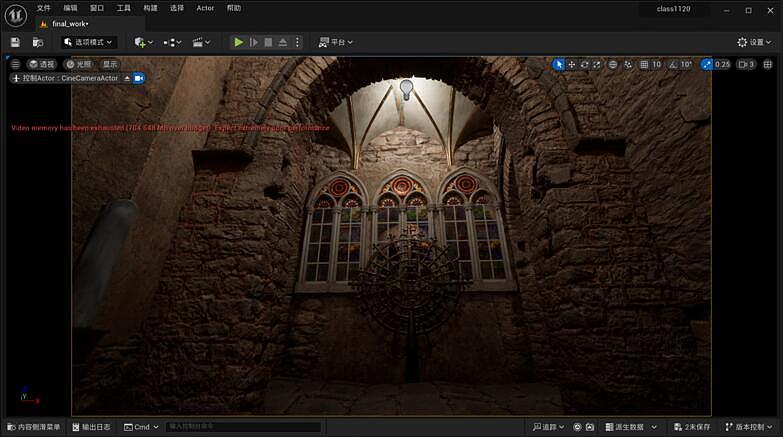Click the trace snapshot camera icon
Image resolution: width=783 pixels, height=437 pixels.
[590, 427]
